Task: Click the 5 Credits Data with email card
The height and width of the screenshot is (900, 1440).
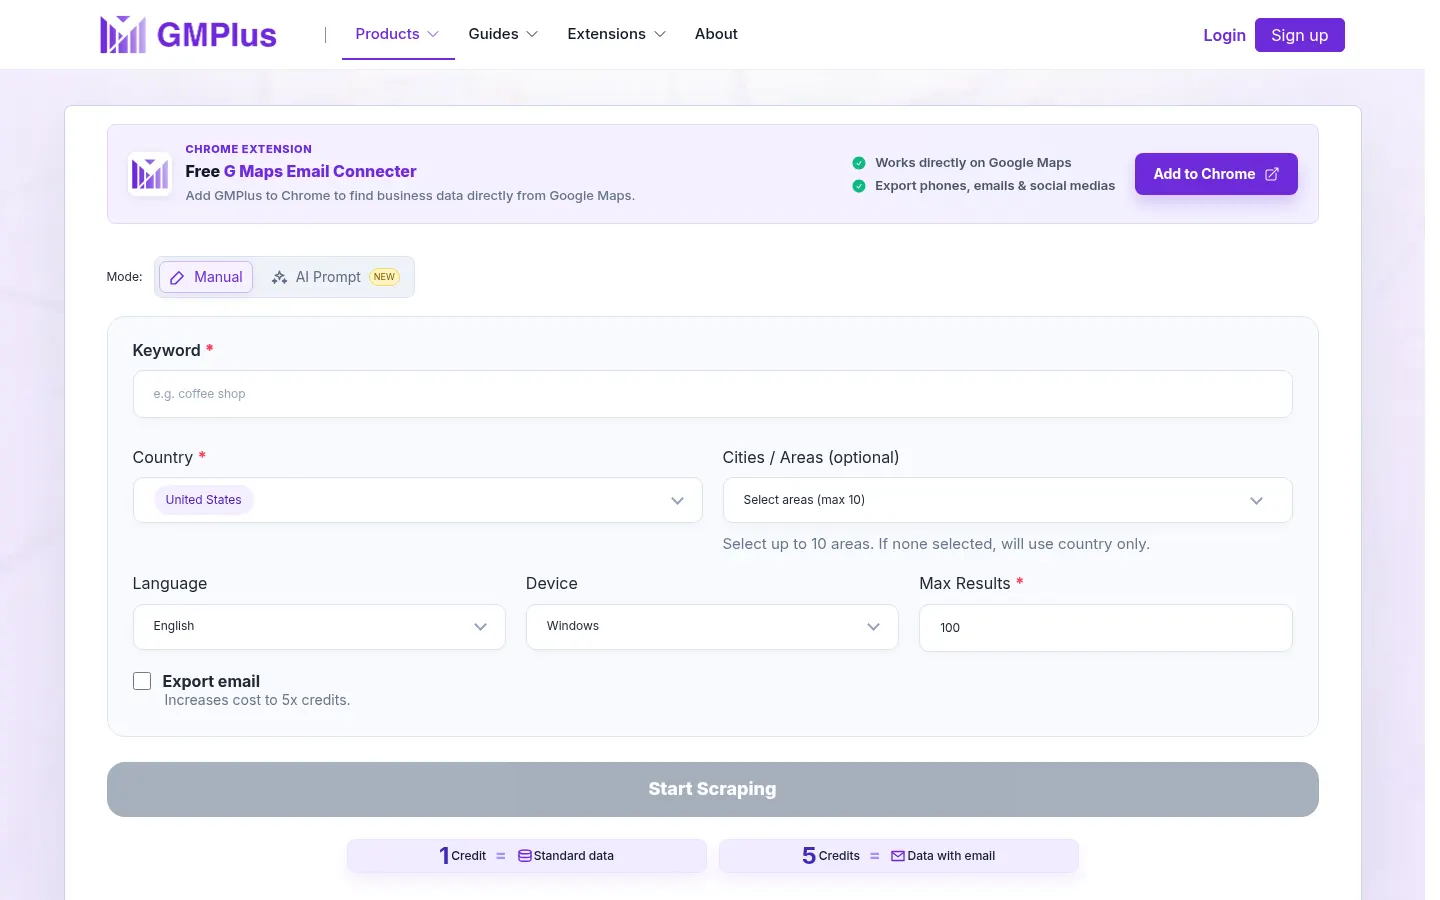Action: (899, 856)
